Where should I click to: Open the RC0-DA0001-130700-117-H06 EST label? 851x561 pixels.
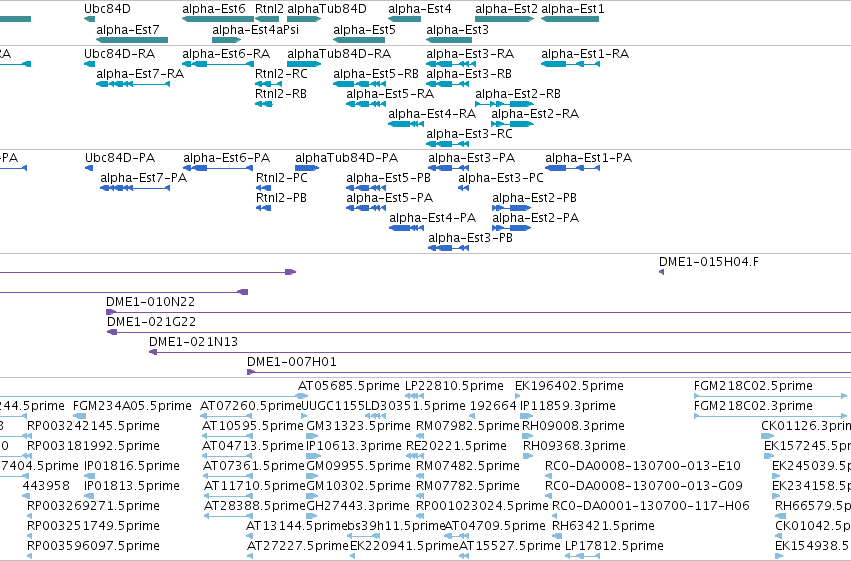pyautogui.click(x=651, y=506)
